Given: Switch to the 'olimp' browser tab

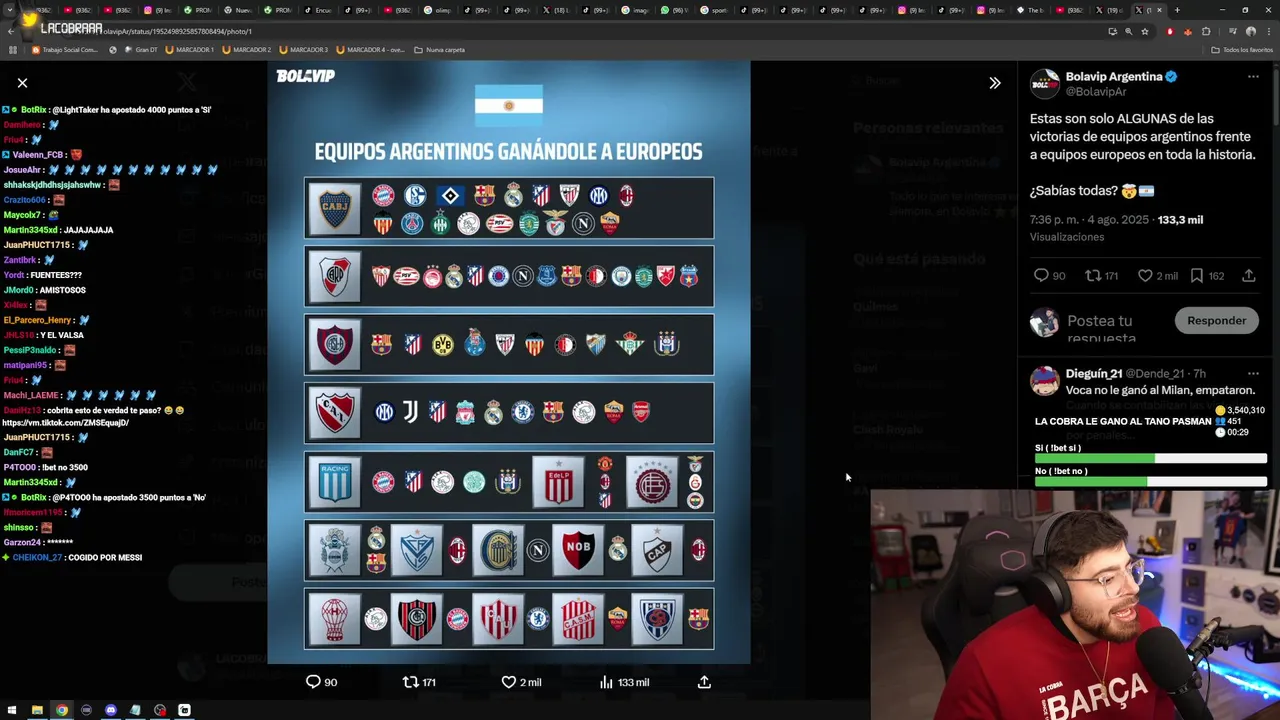Looking at the screenshot, I should pos(436,10).
